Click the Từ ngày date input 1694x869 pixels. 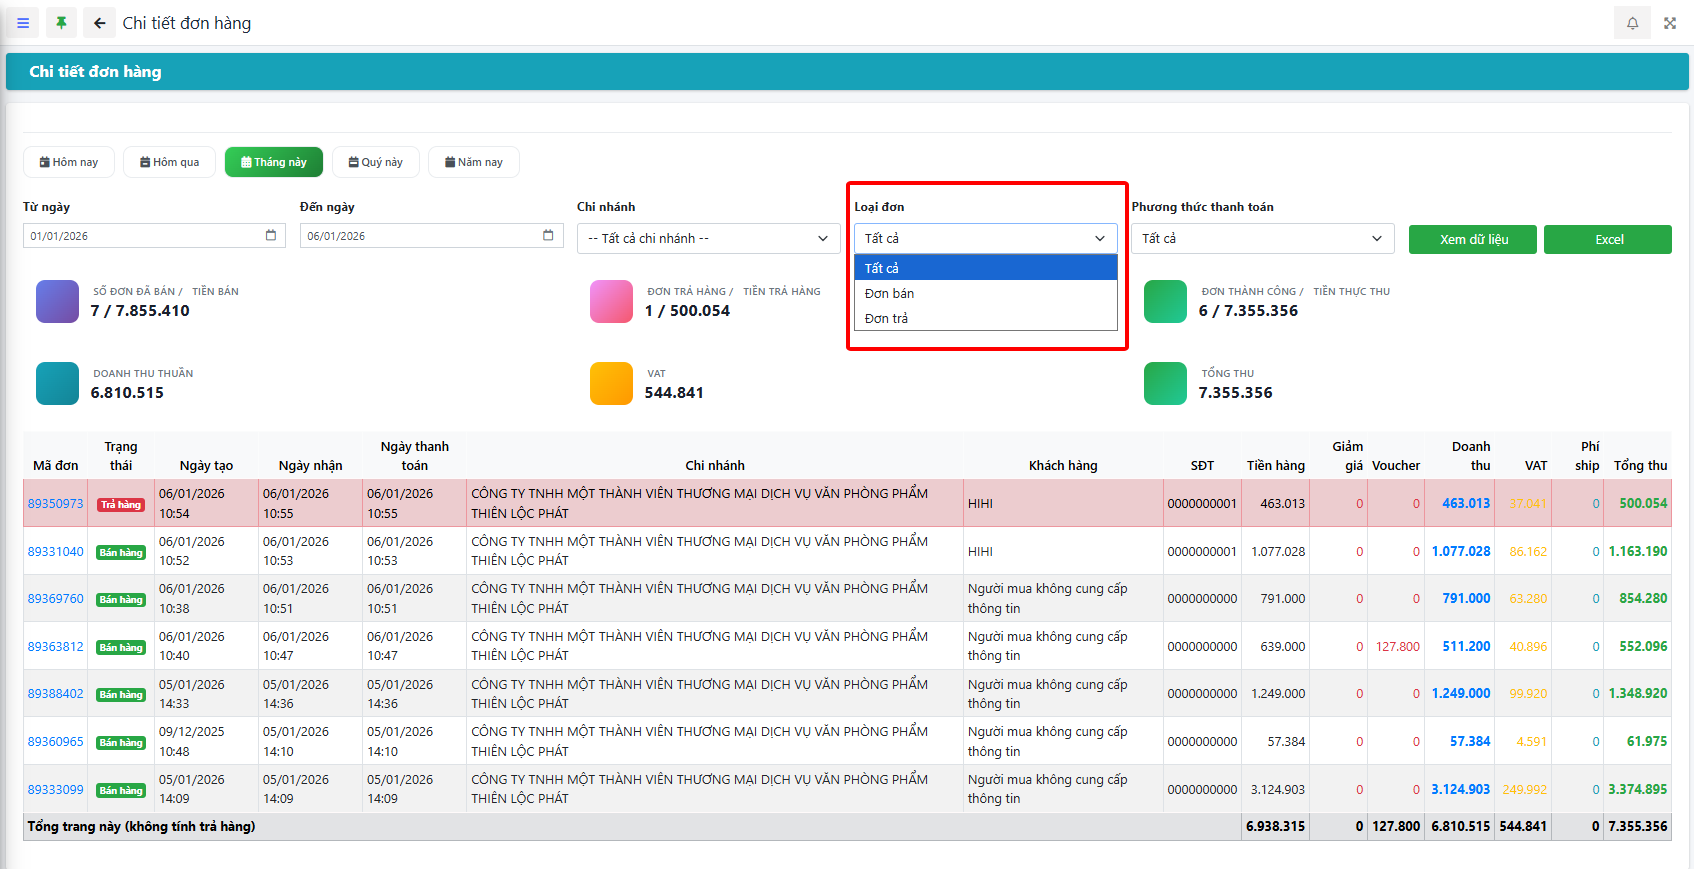(x=140, y=236)
